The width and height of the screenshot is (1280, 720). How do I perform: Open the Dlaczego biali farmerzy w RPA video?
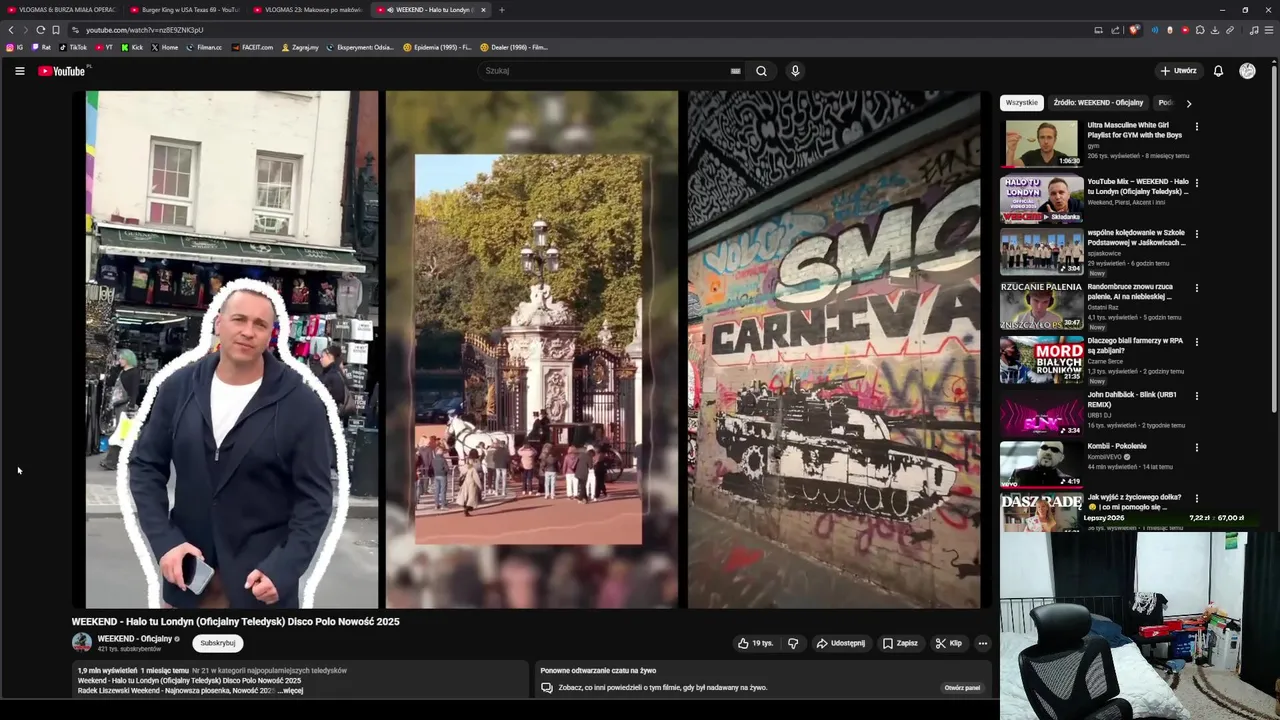click(1041, 360)
